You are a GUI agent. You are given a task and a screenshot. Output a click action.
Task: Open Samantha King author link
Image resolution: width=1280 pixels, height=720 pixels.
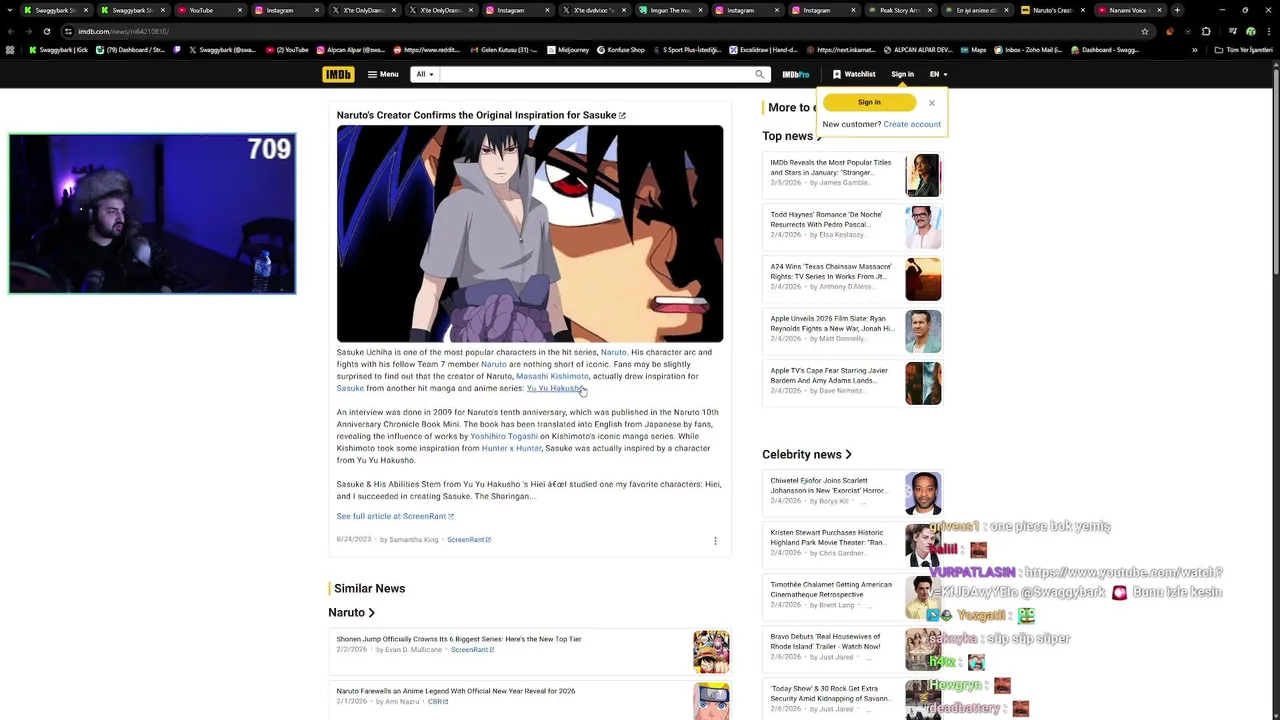tap(413, 540)
